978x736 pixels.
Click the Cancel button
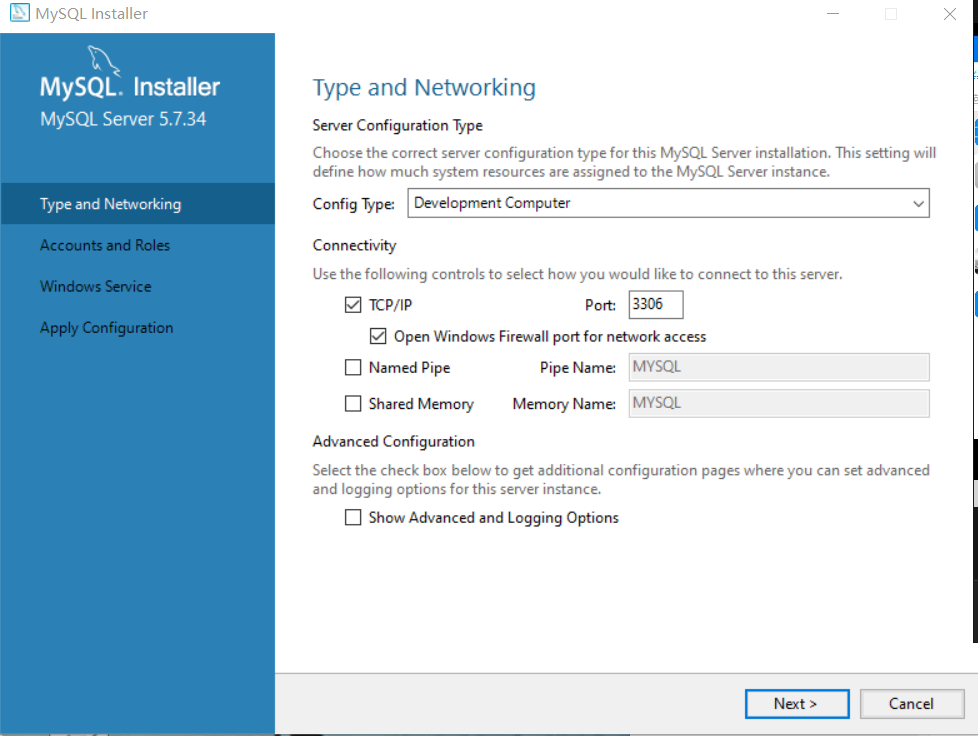(x=911, y=704)
